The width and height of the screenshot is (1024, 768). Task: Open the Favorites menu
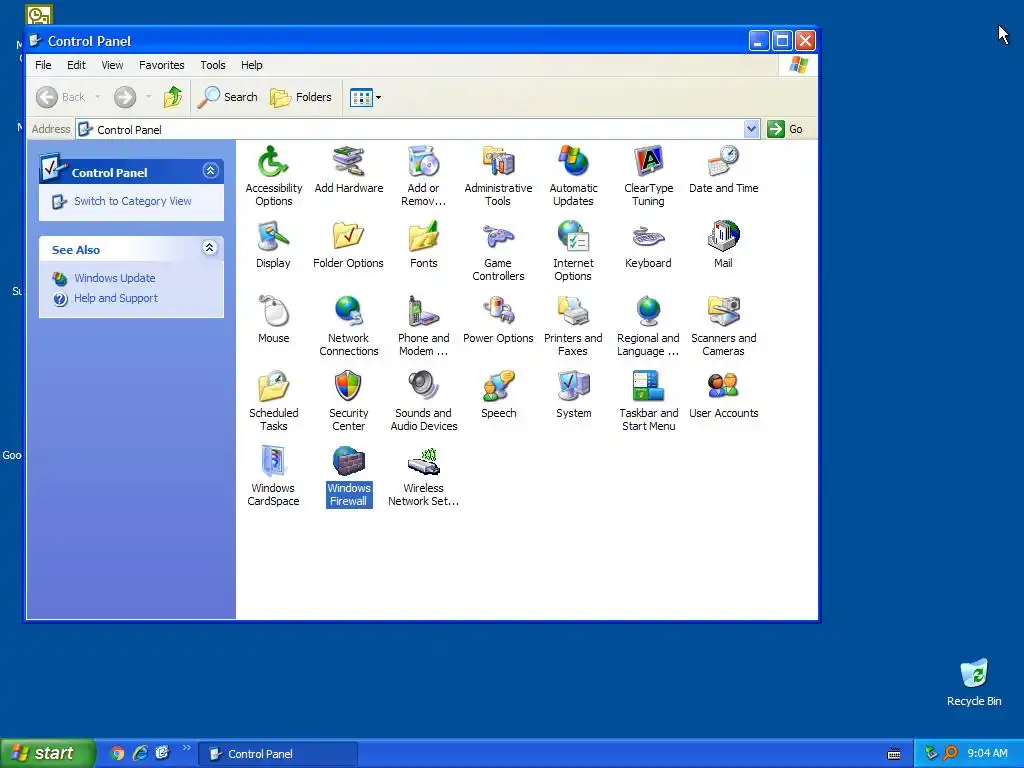pos(161,65)
